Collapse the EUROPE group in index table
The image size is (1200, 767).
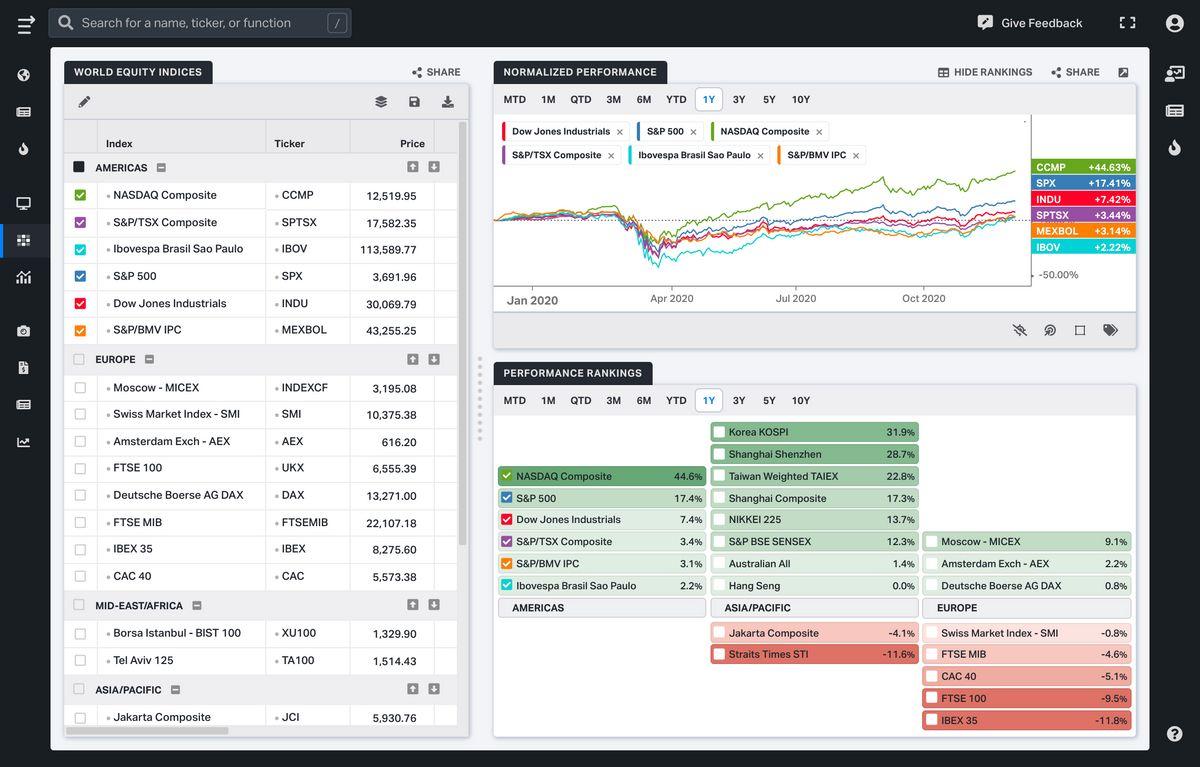point(149,359)
